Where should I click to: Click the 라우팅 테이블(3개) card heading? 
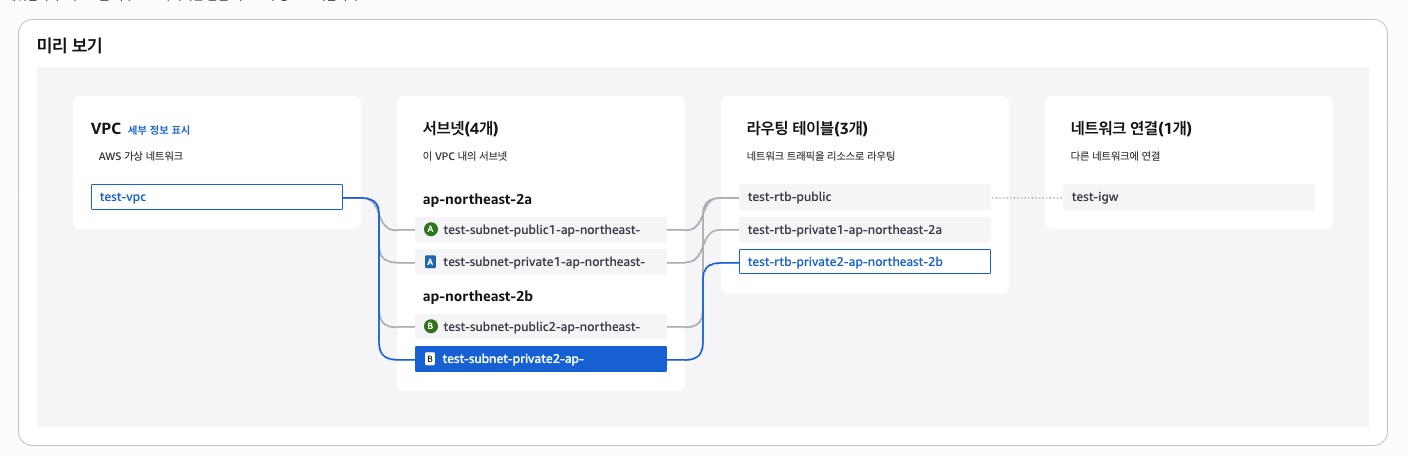pyautogui.click(x=807, y=128)
